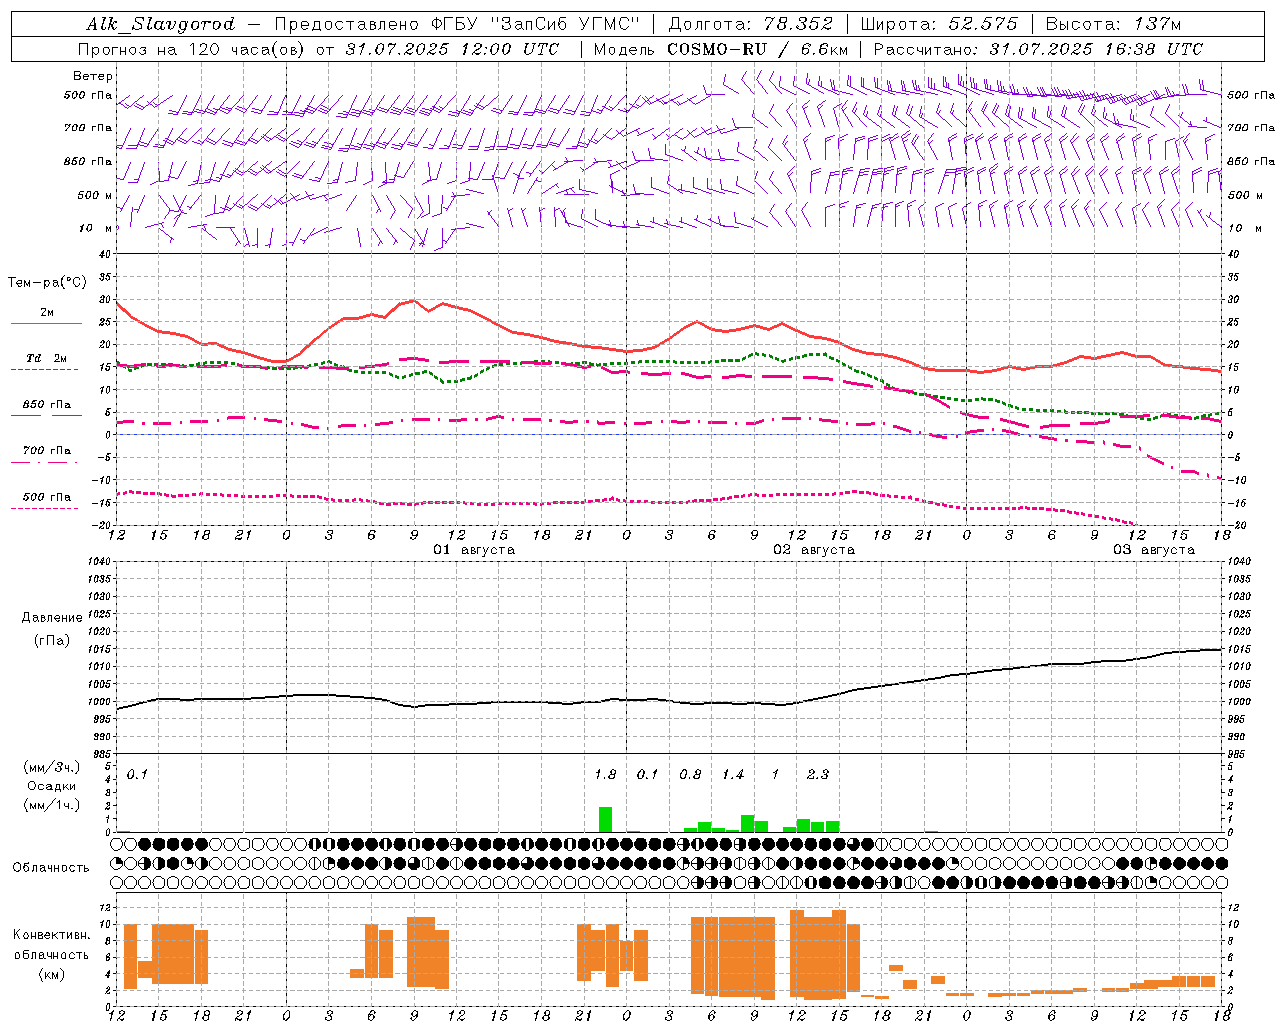The height and width of the screenshot is (1024, 1280).
Task: Click the Тем-ра(°C) axis title
Action: click(x=47, y=283)
